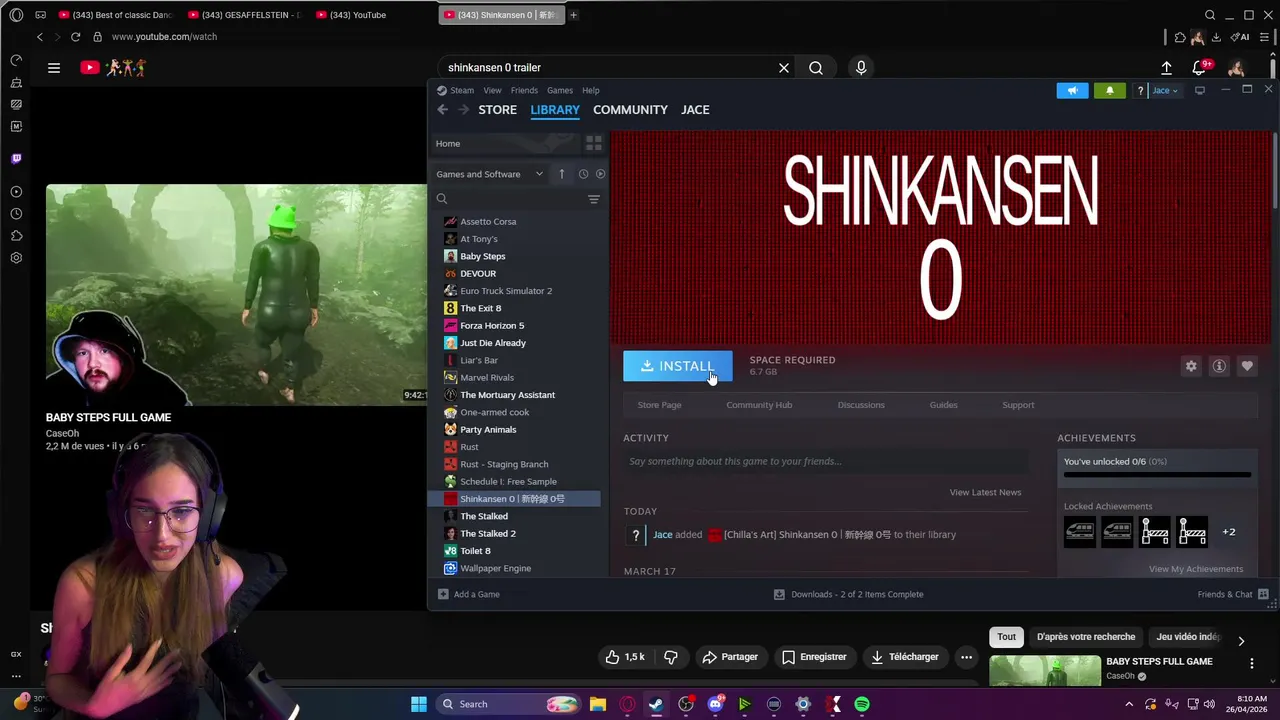The image size is (1280, 720).
Task: Open advanced library filter options icon
Action: [593, 199]
